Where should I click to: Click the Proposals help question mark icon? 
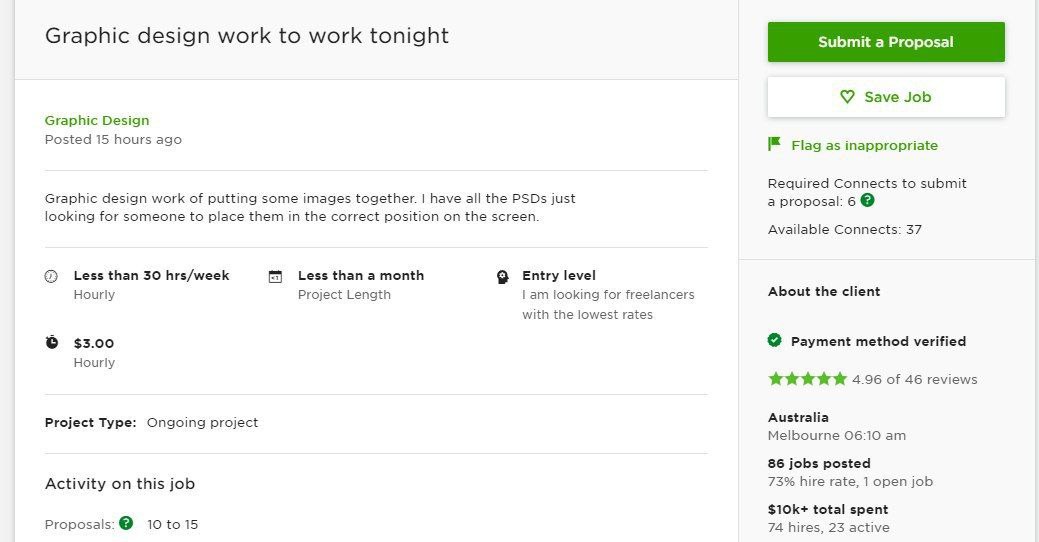tap(126, 523)
